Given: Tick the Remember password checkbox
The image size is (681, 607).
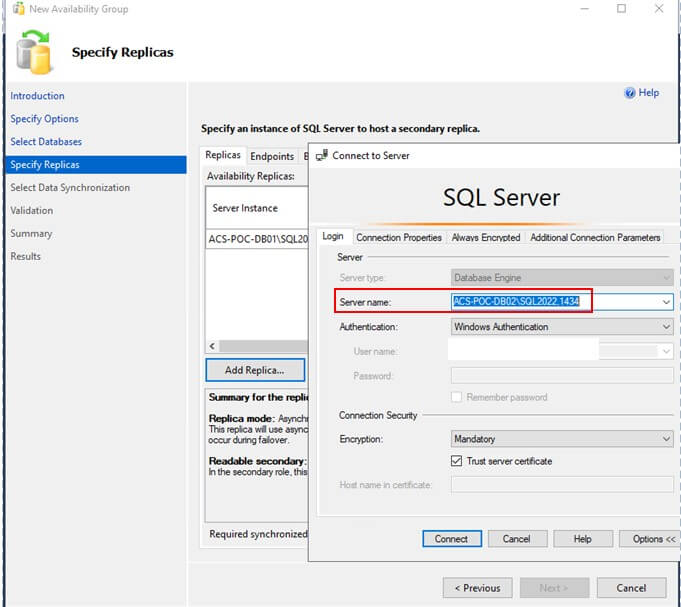Looking at the screenshot, I should (x=456, y=397).
